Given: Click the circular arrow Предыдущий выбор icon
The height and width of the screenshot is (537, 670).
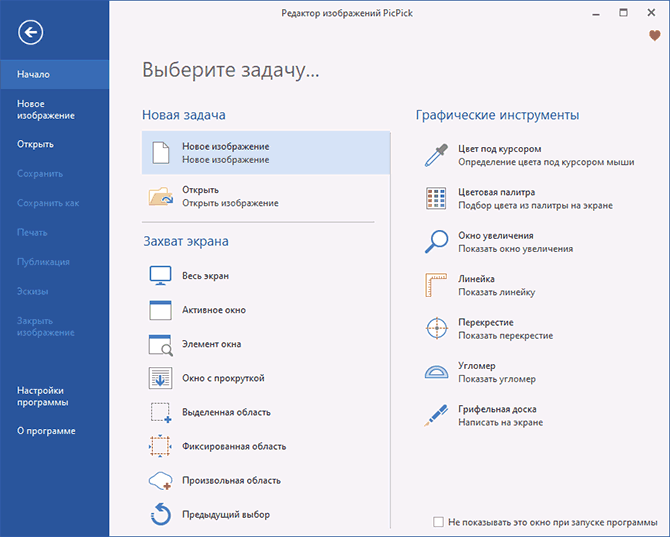Looking at the screenshot, I should 161,514.
